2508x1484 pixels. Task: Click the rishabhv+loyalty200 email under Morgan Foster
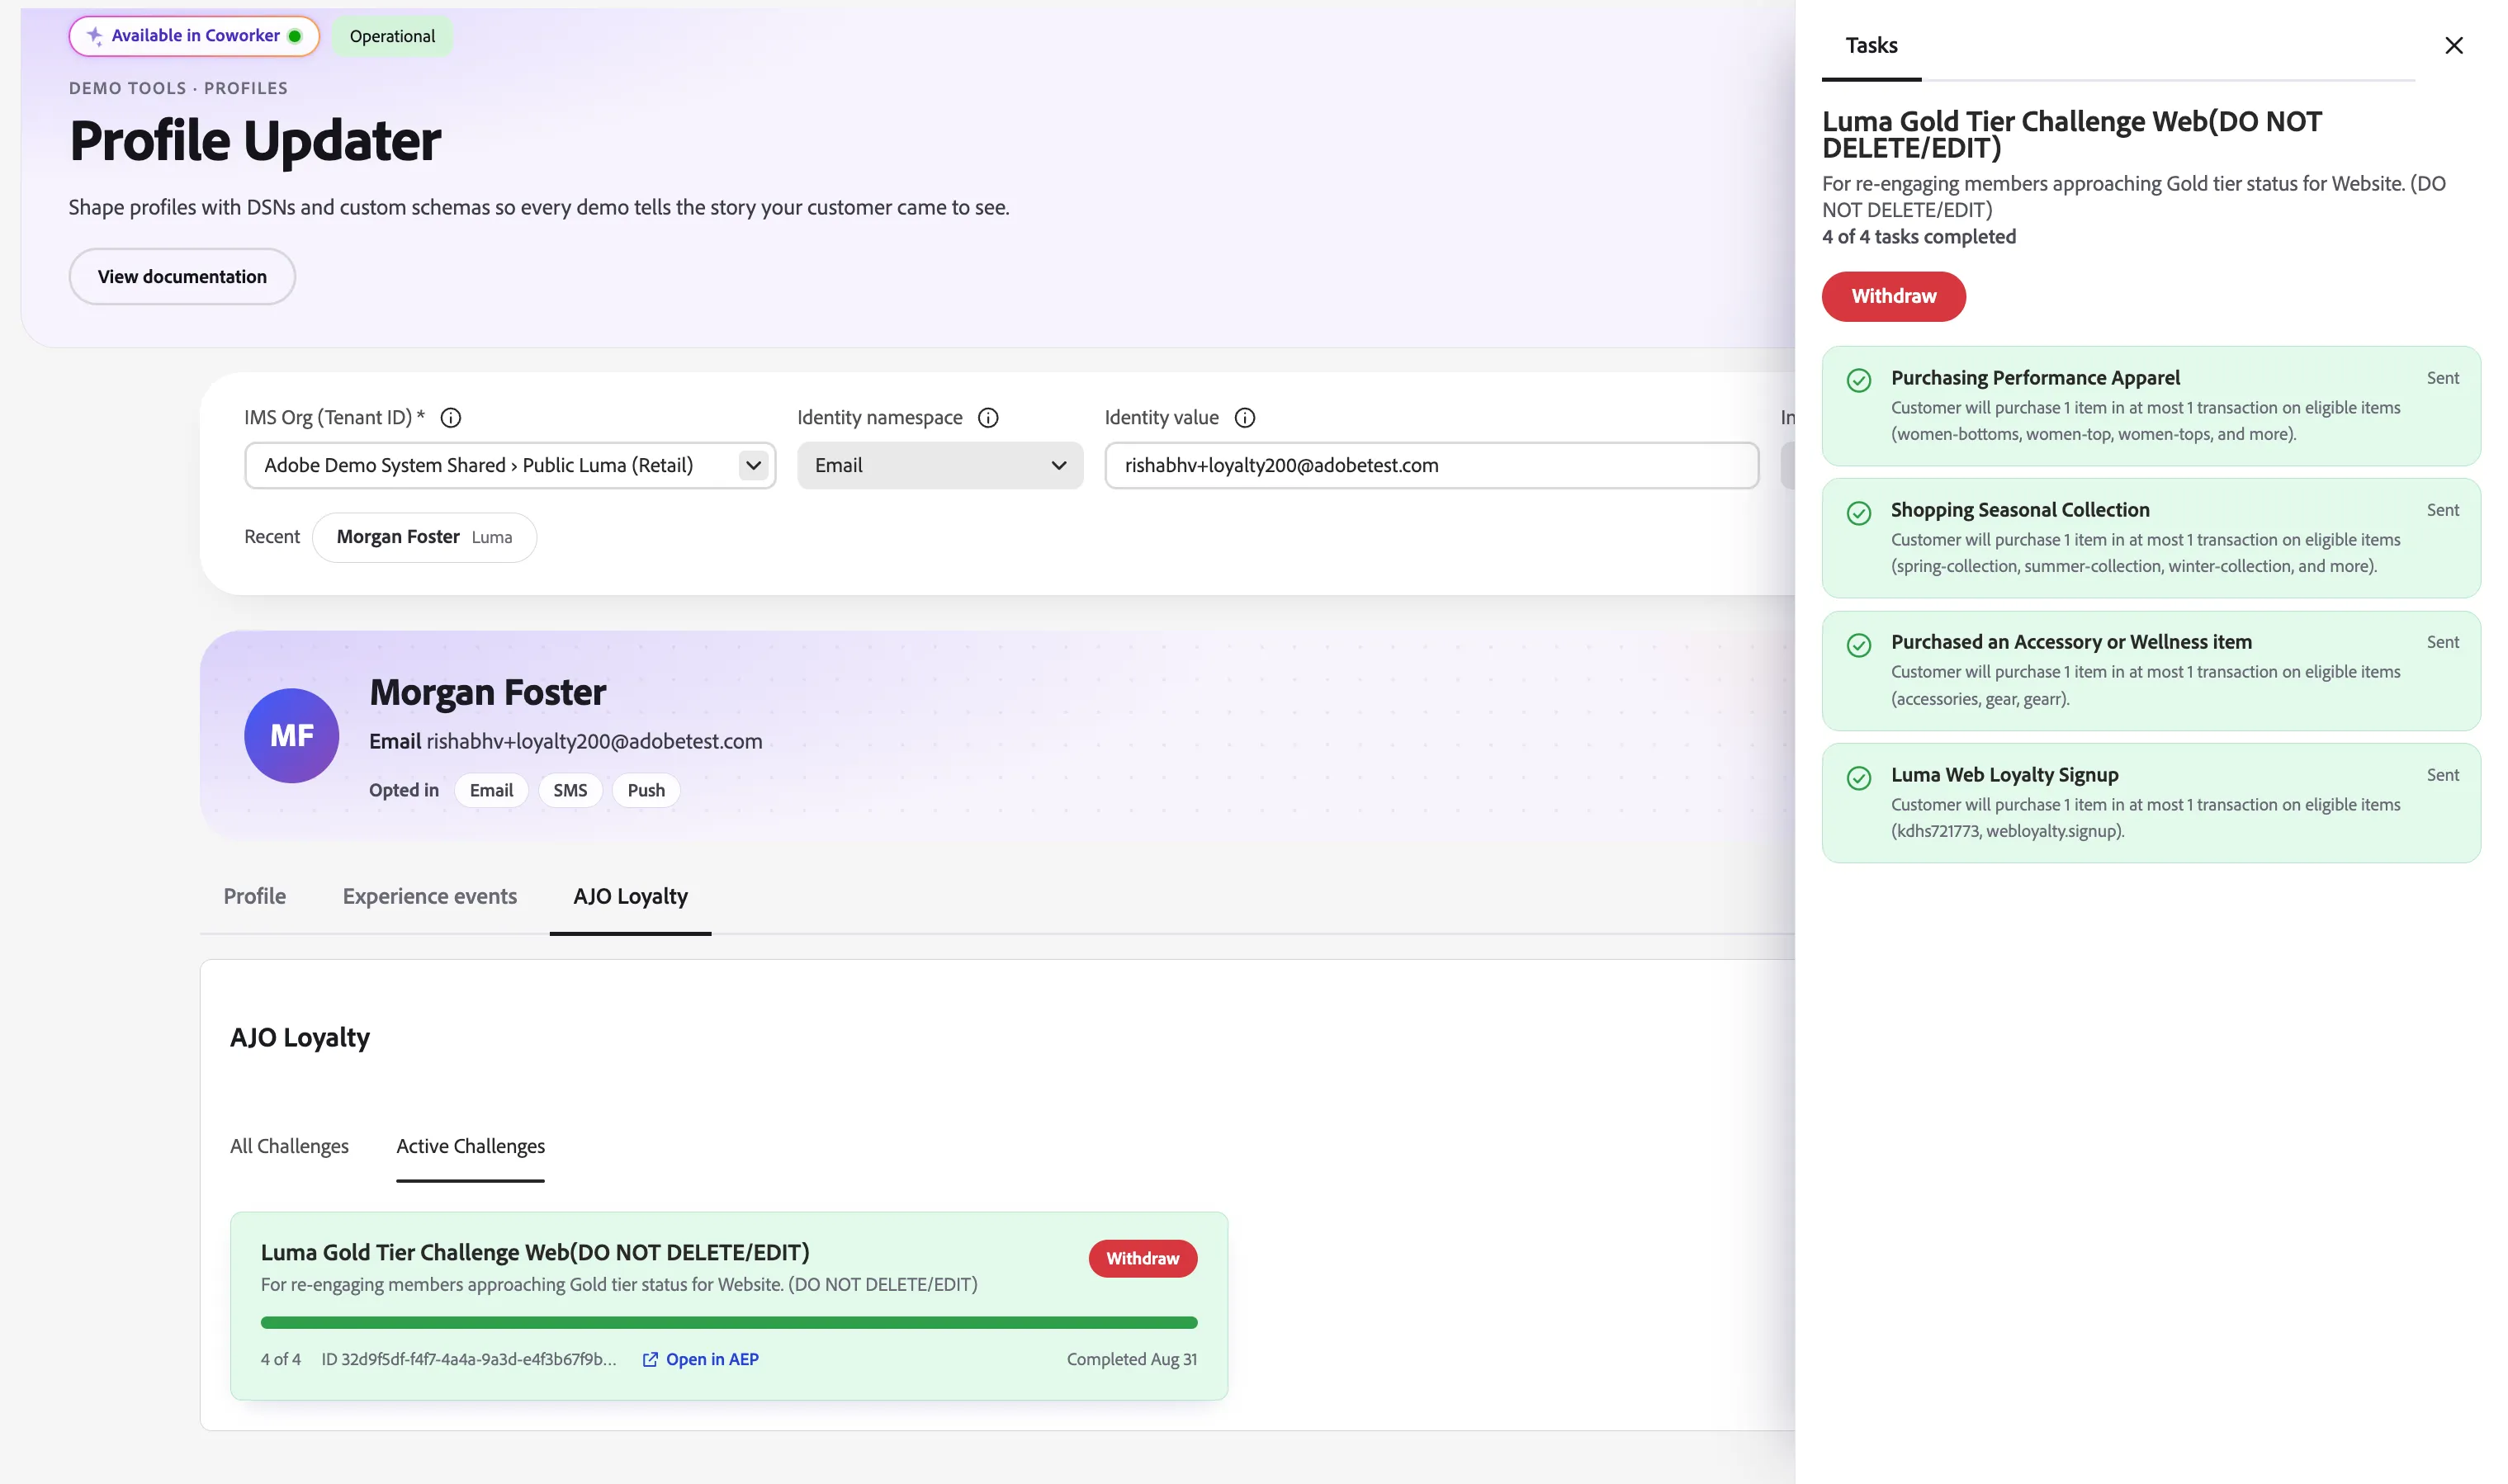point(594,742)
